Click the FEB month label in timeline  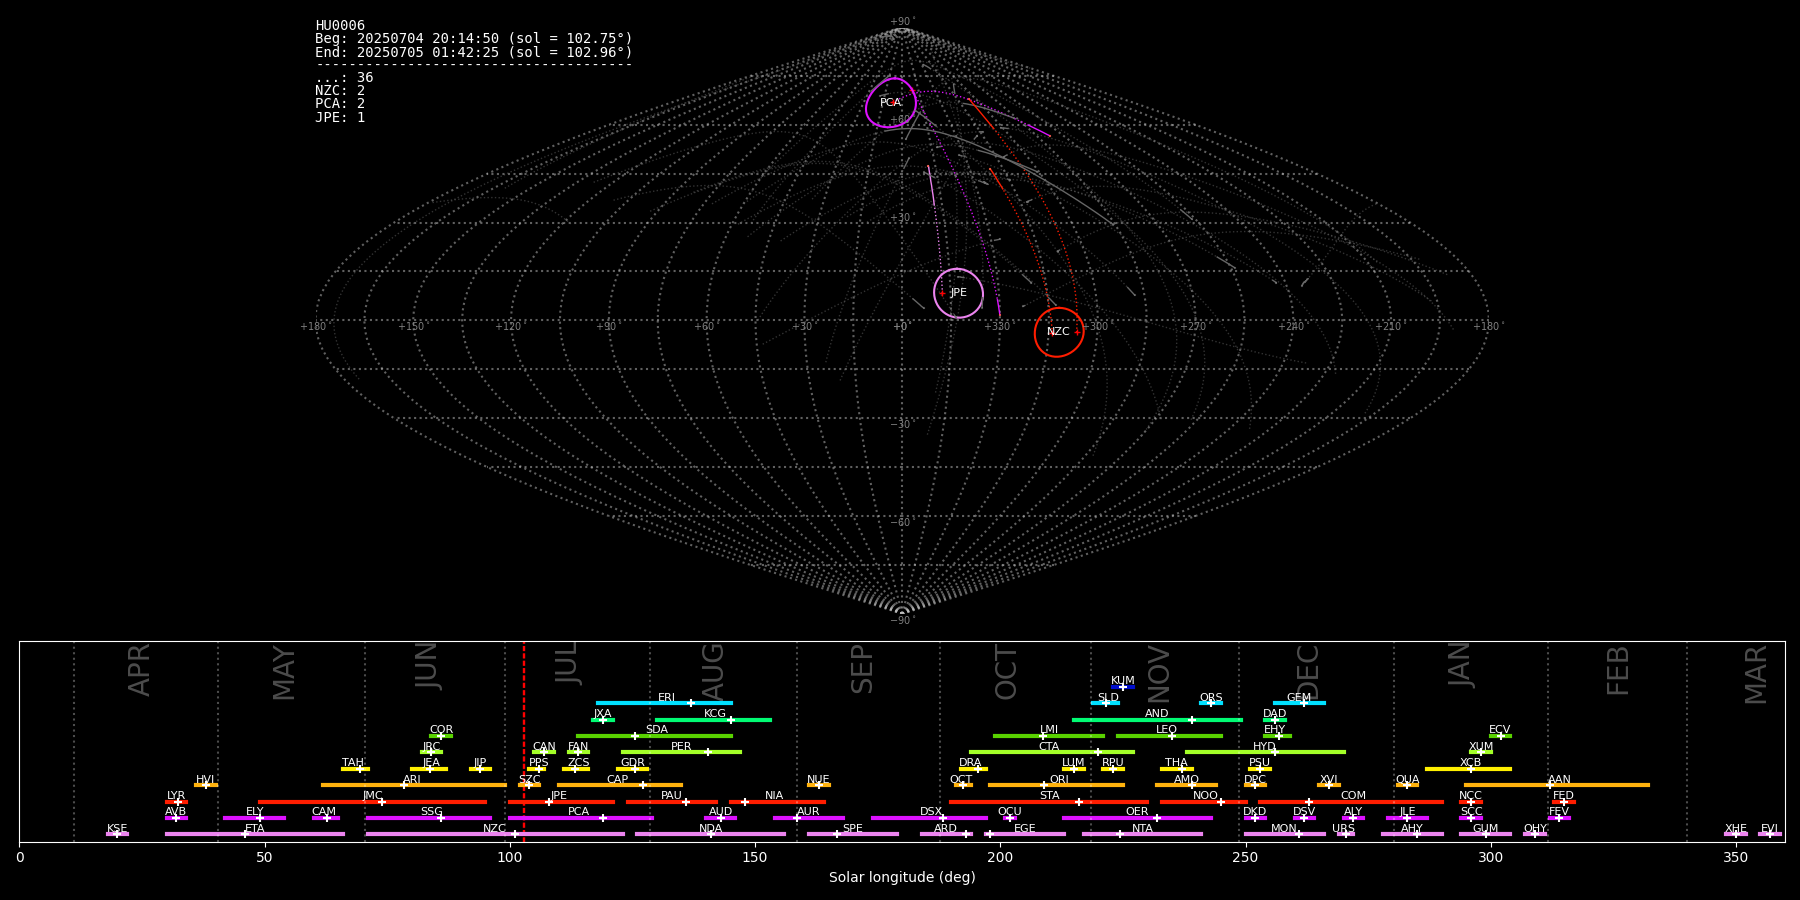click(1618, 670)
